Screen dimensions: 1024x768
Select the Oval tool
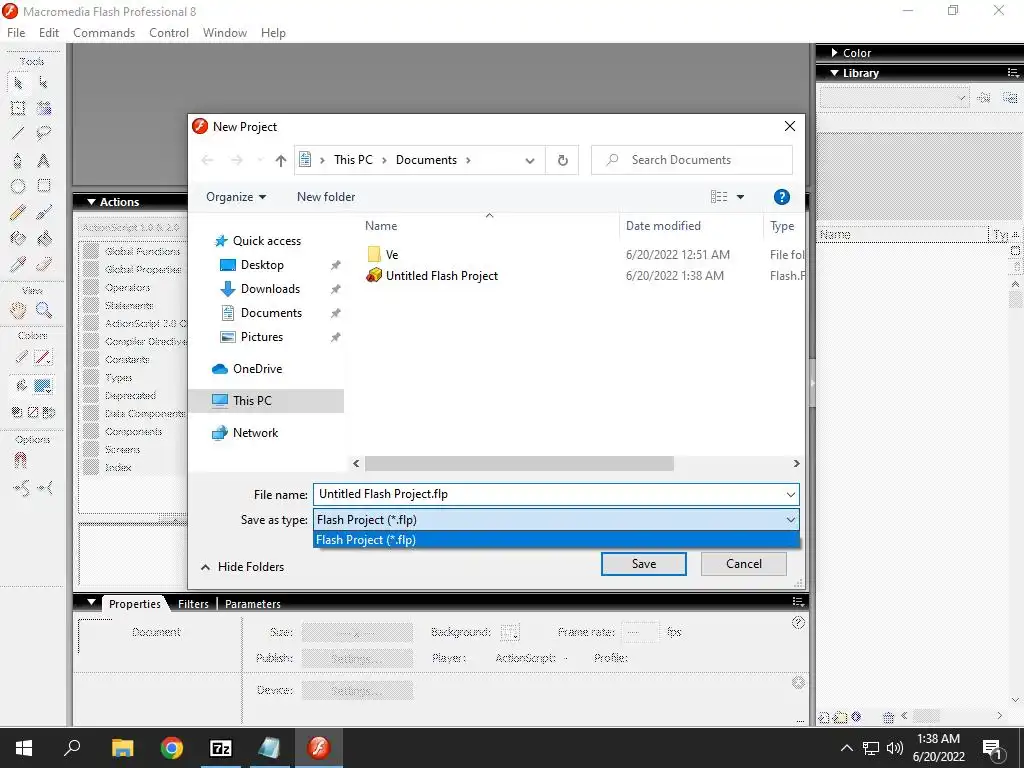point(18,186)
